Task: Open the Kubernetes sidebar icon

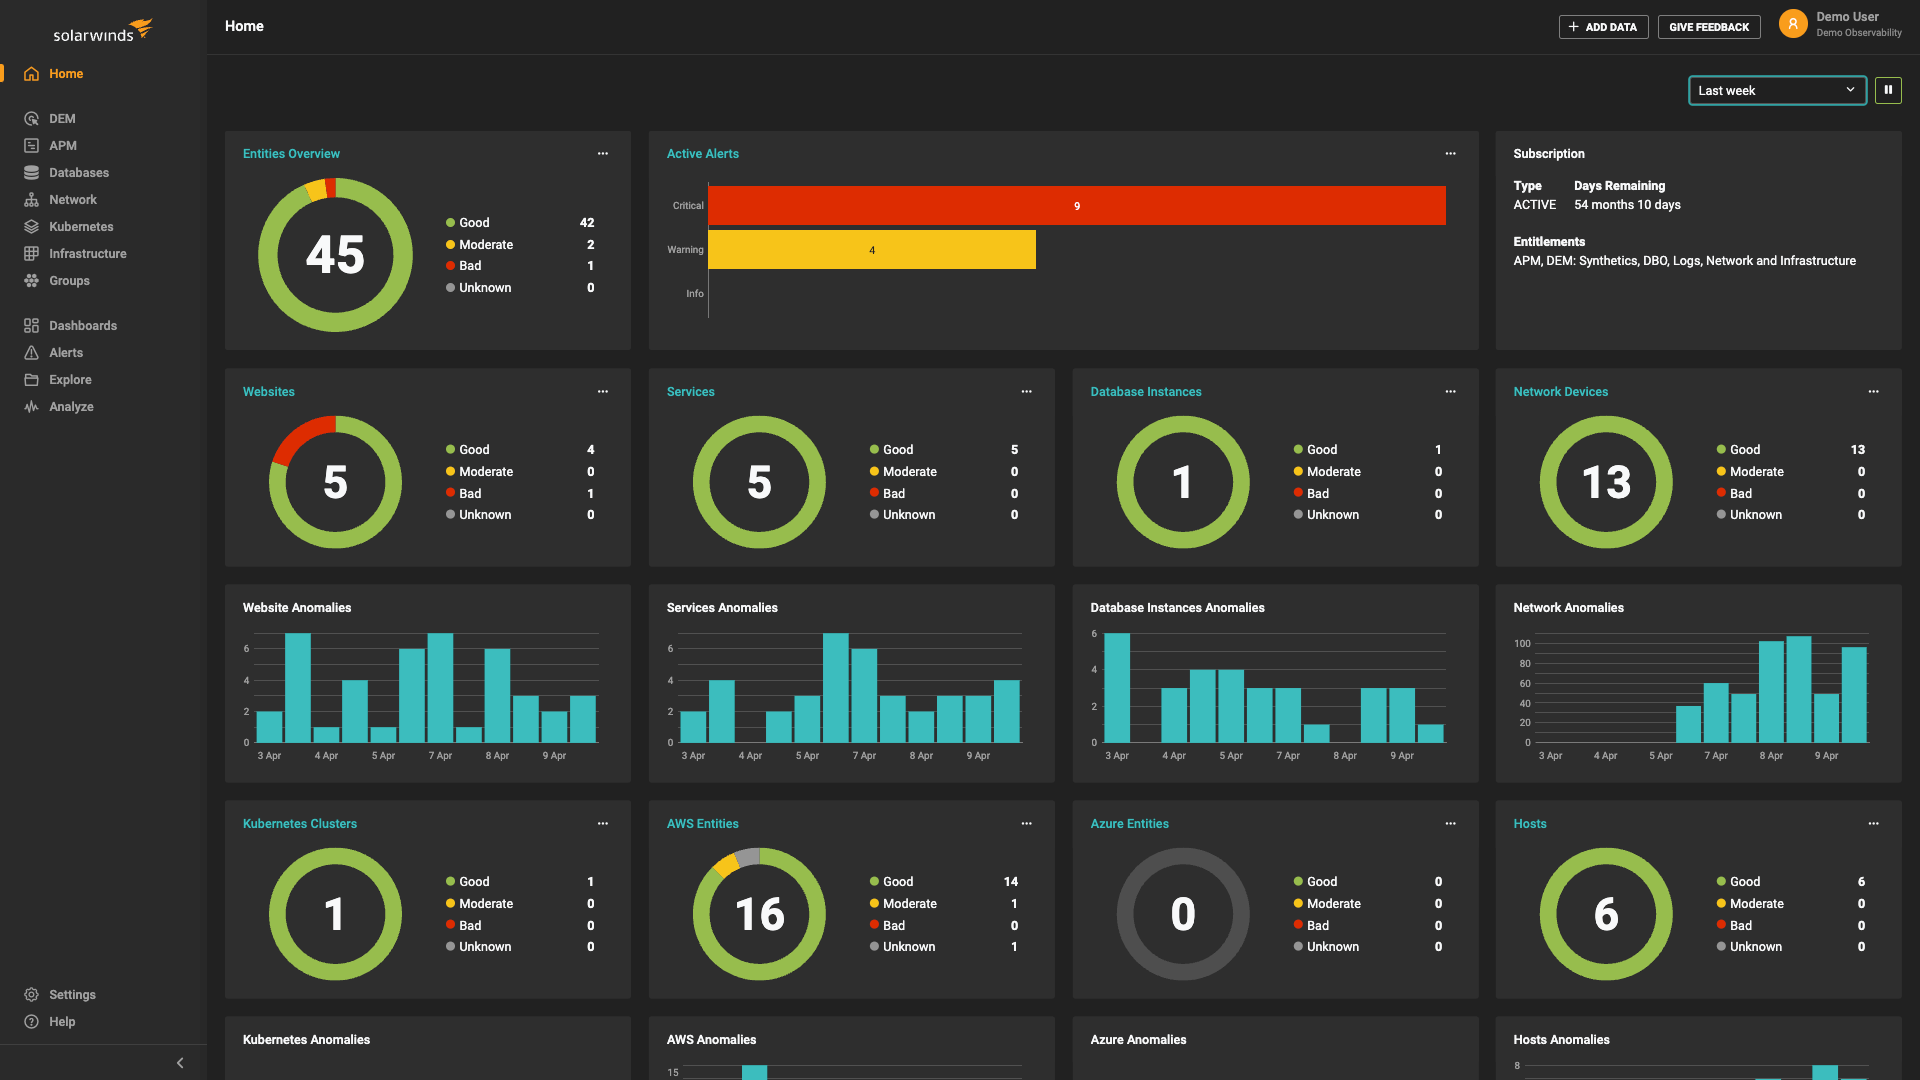Action: tap(31, 227)
